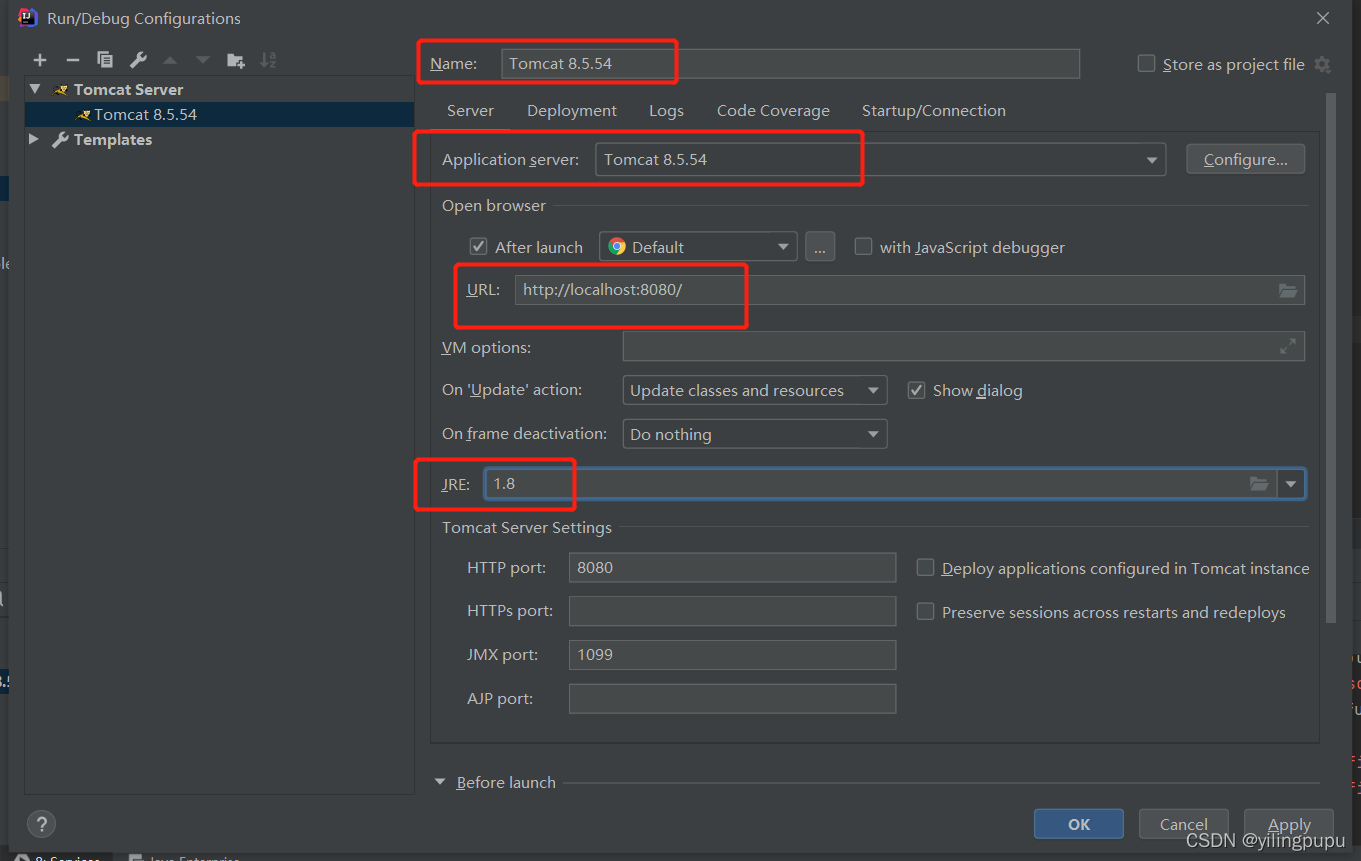Click in the HTTPs port field
The width and height of the screenshot is (1361, 861).
tap(732, 611)
